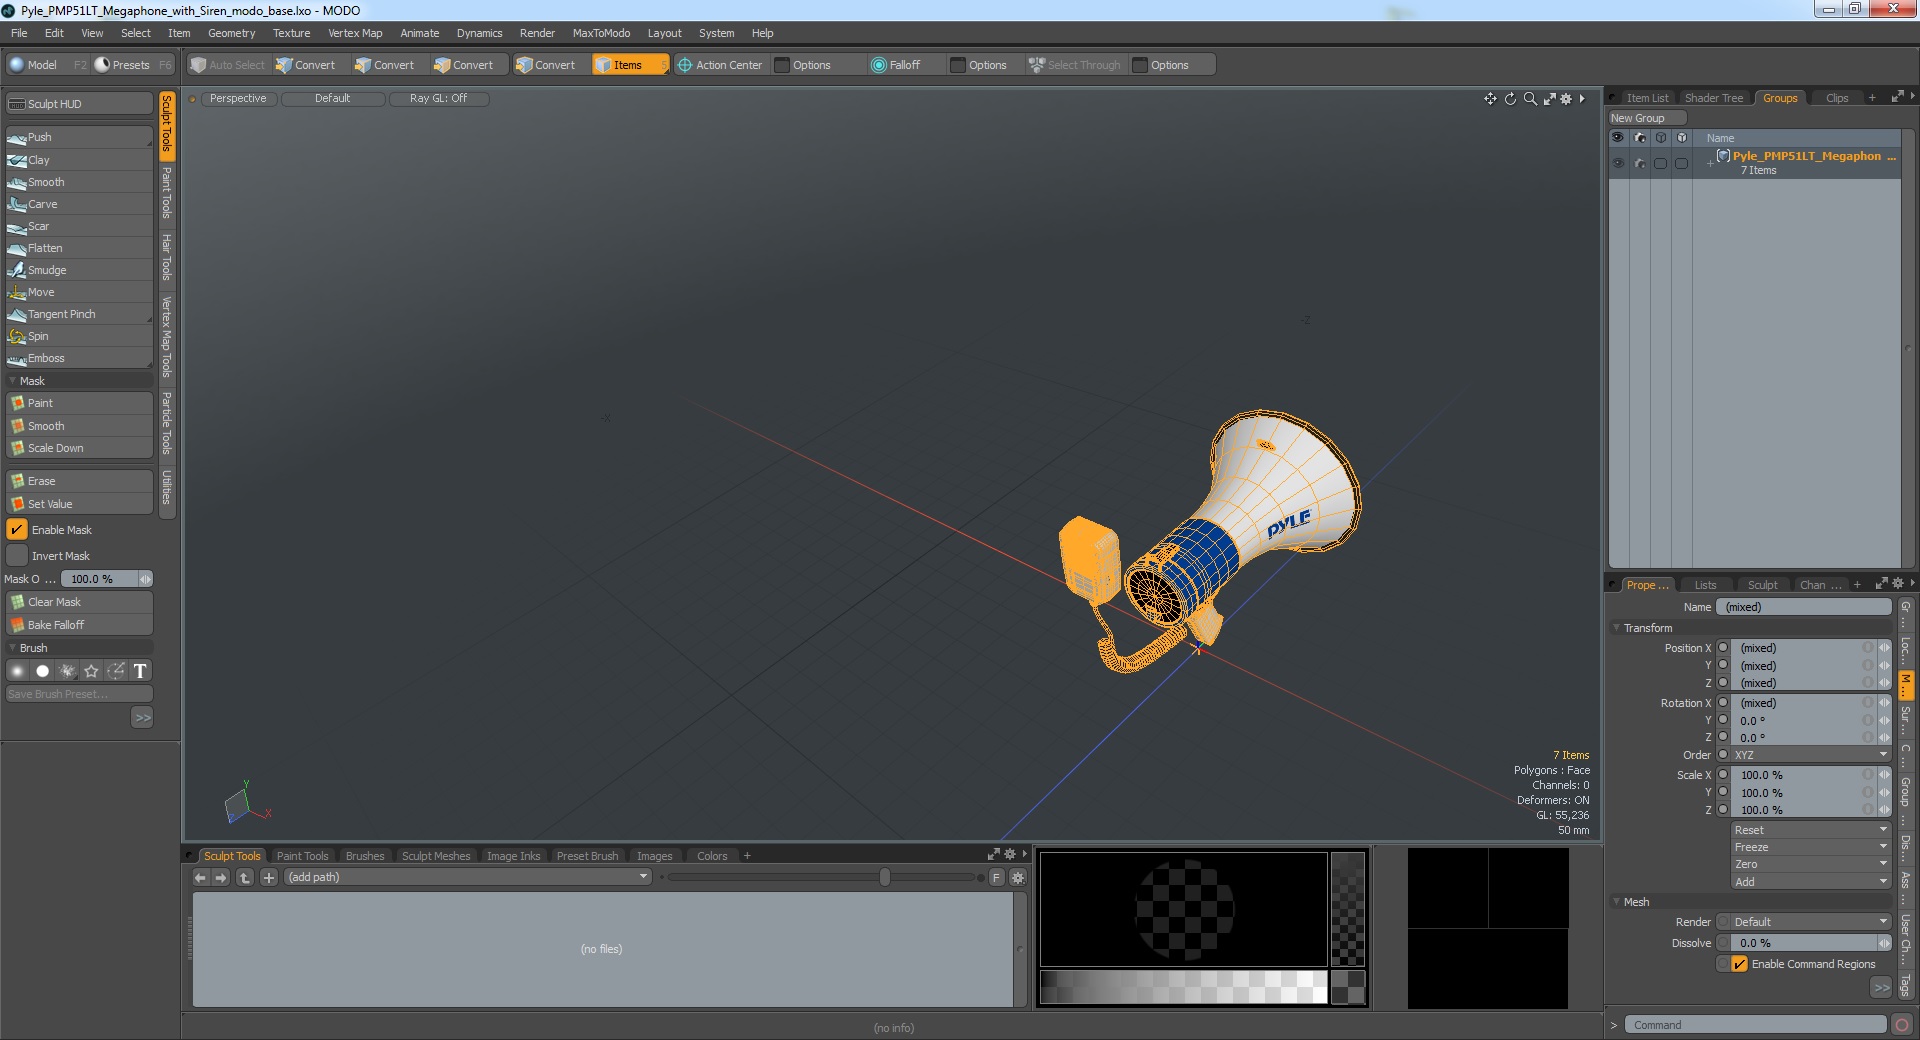
Task: Select the Smudge sculpt tool
Action: point(79,270)
